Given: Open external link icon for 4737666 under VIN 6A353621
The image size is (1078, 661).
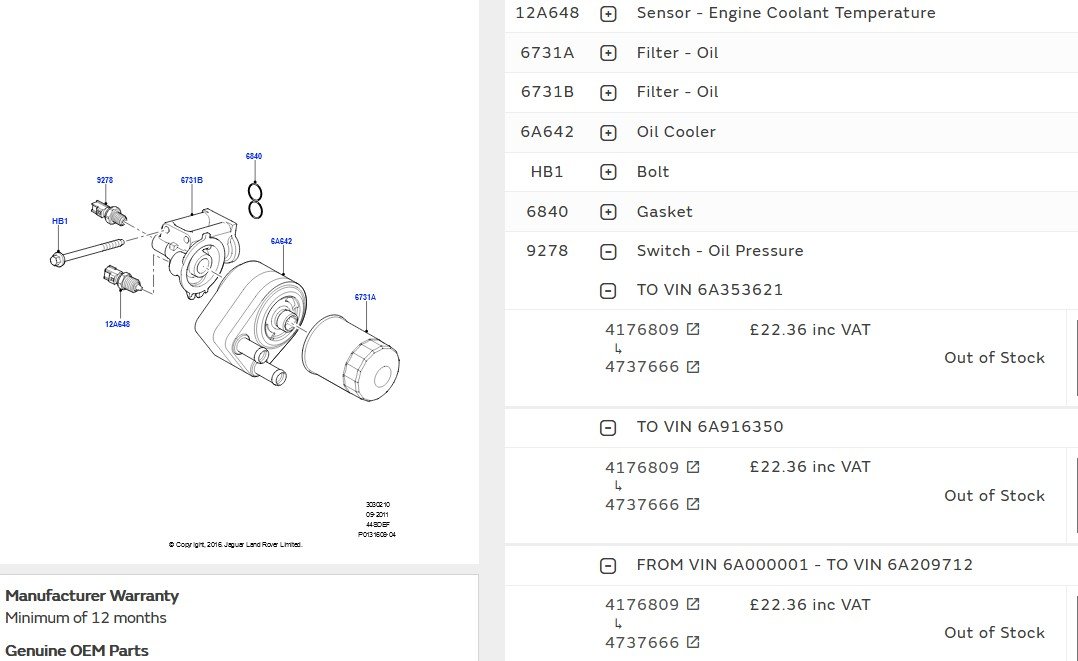Looking at the screenshot, I should pyautogui.click(x=693, y=367).
